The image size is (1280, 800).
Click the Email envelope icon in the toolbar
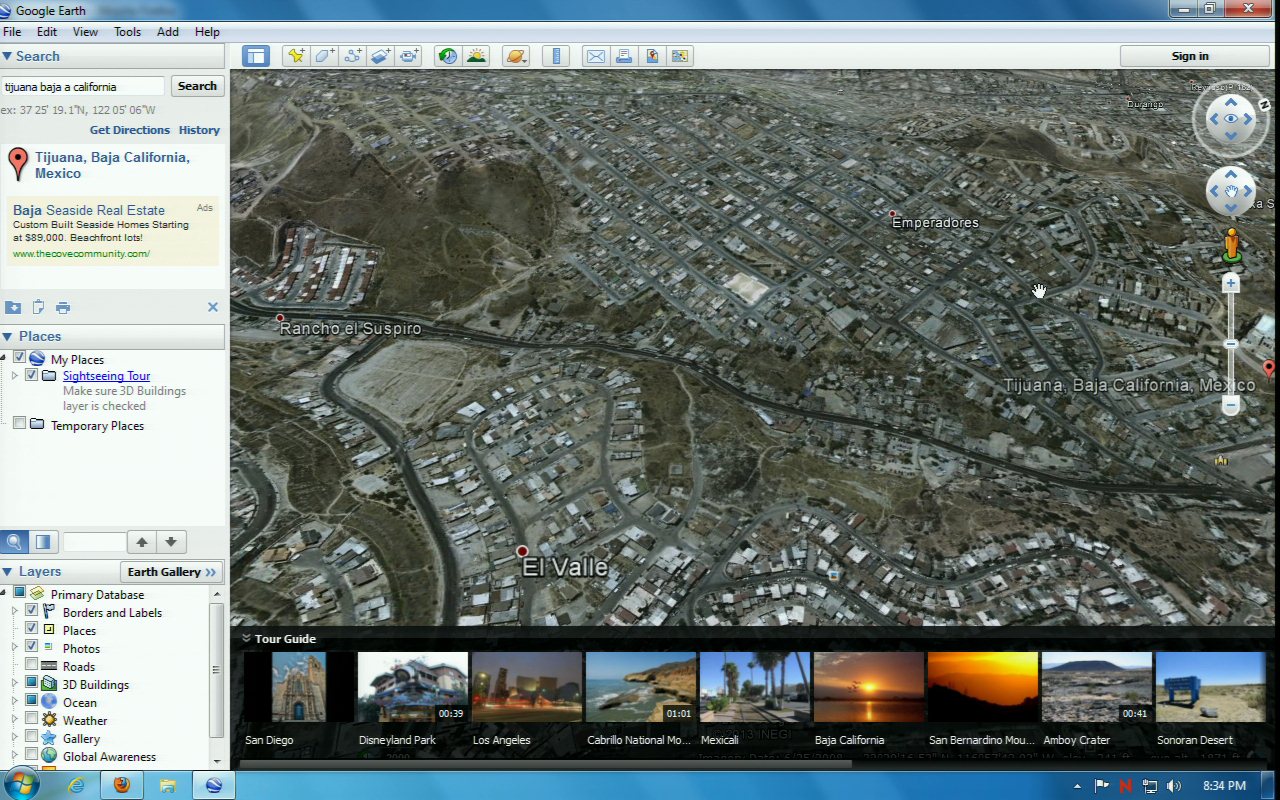[x=596, y=56]
